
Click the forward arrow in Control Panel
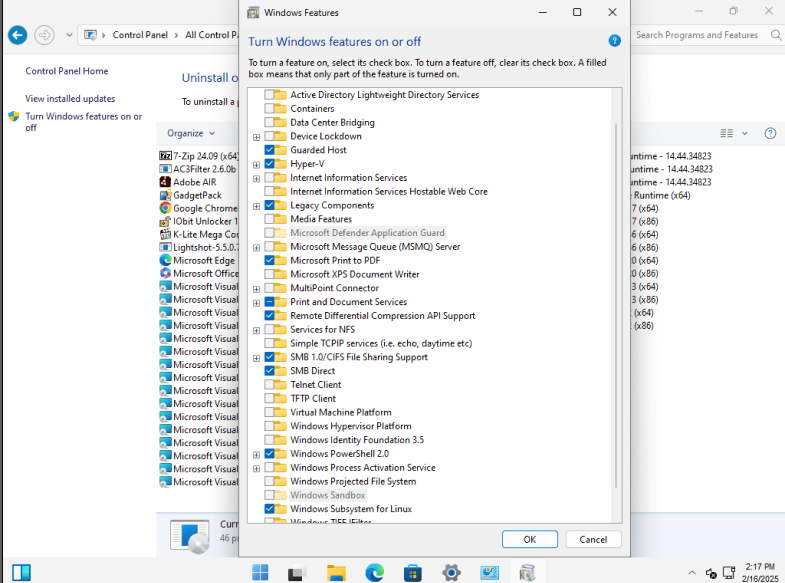click(44, 35)
